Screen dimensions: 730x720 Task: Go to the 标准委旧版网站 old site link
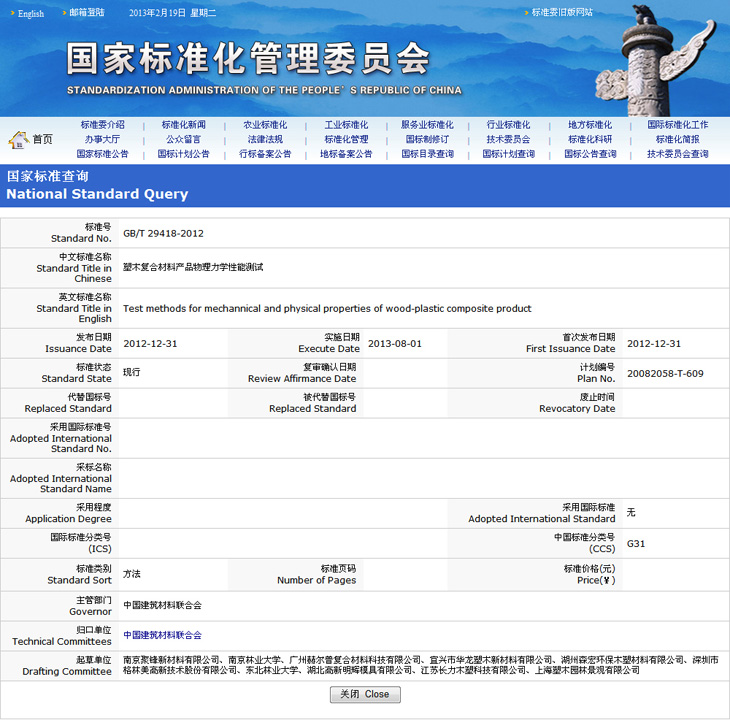[x=562, y=13]
